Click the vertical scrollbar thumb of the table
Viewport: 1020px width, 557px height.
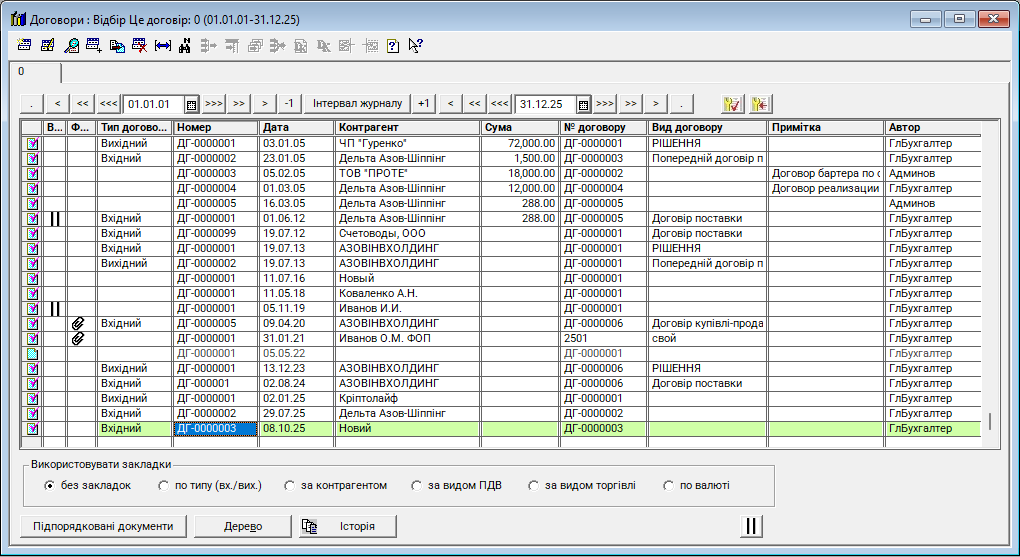pyautogui.click(x=989, y=421)
